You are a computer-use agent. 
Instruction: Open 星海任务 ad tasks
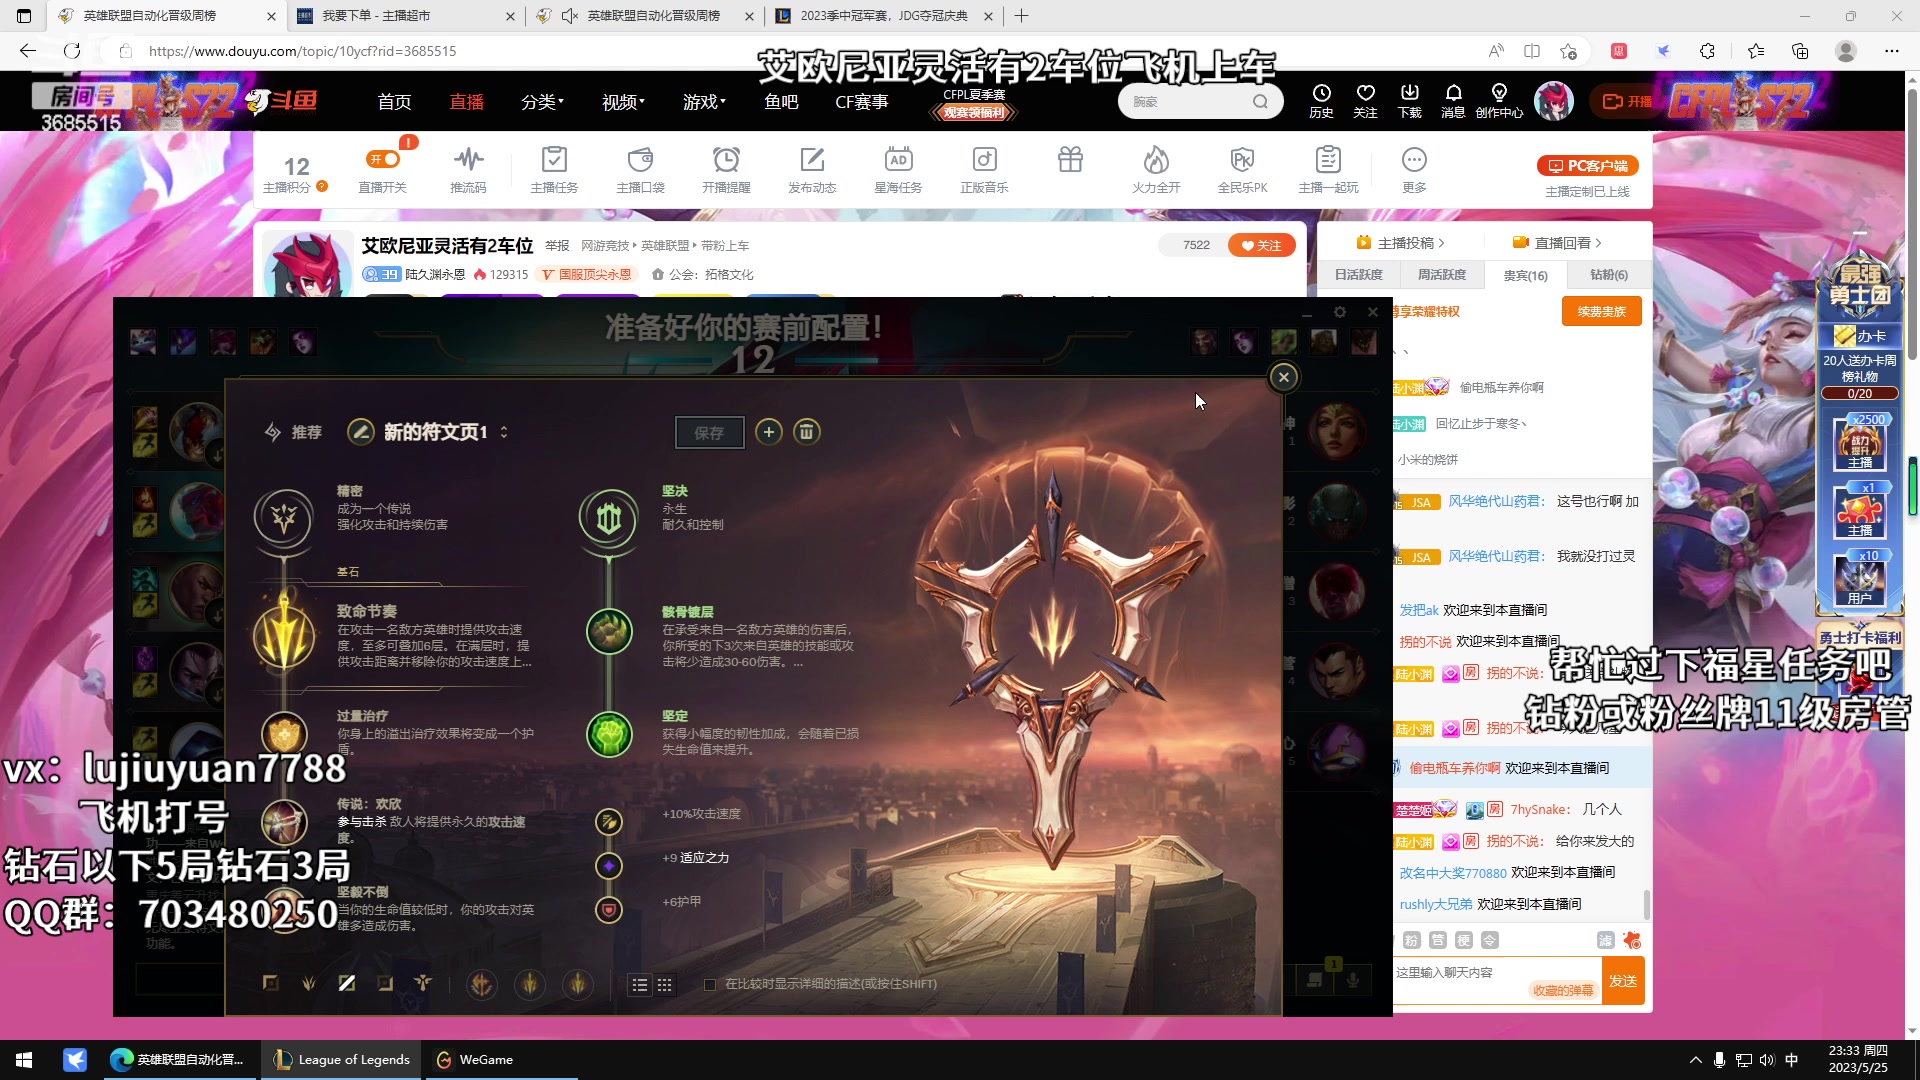point(898,169)
